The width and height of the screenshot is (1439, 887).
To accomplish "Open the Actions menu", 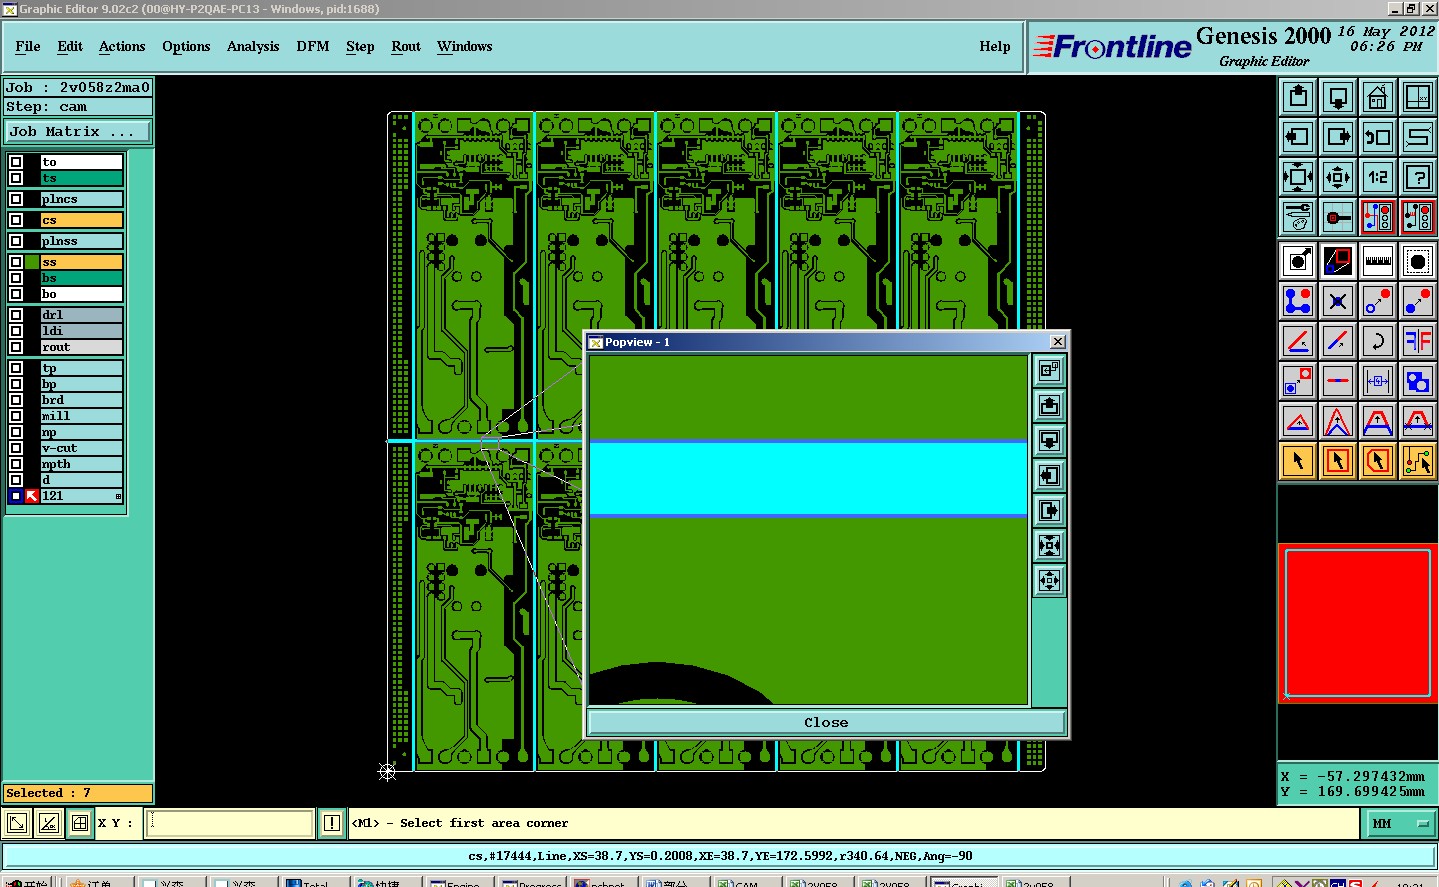I will 122,46.
